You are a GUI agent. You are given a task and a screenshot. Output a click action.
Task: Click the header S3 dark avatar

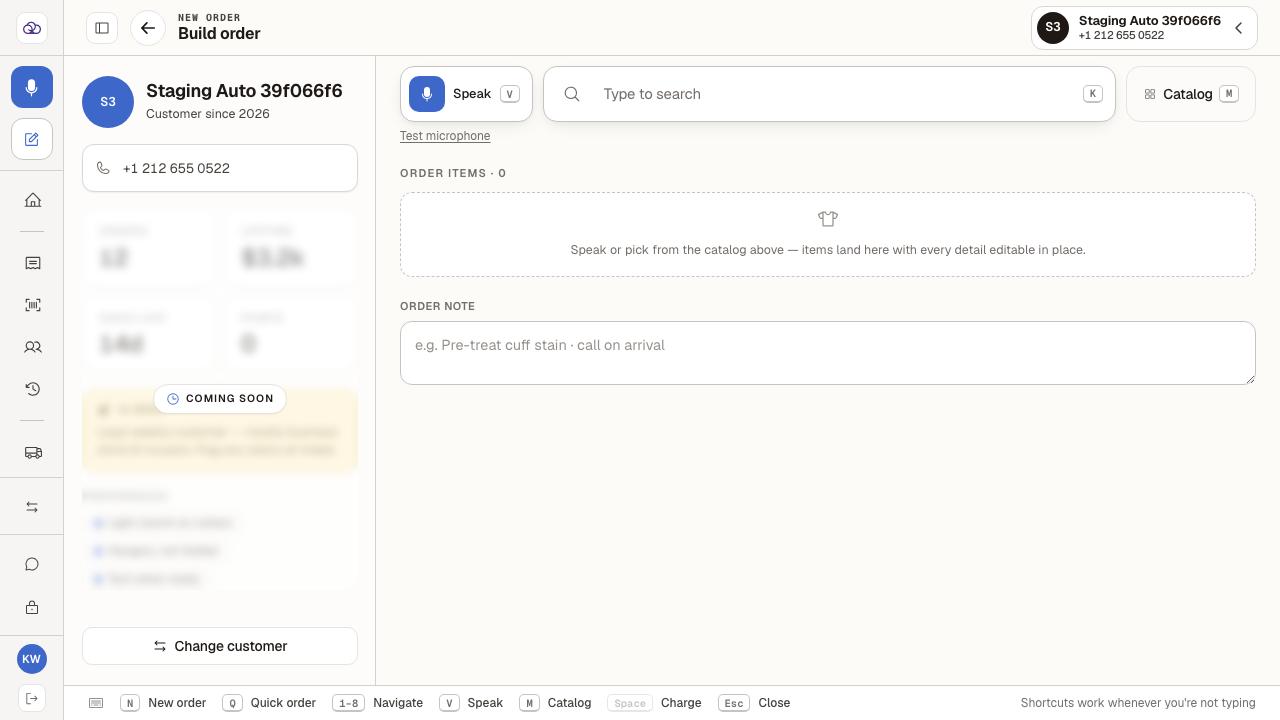click(x=1053, y=28)
